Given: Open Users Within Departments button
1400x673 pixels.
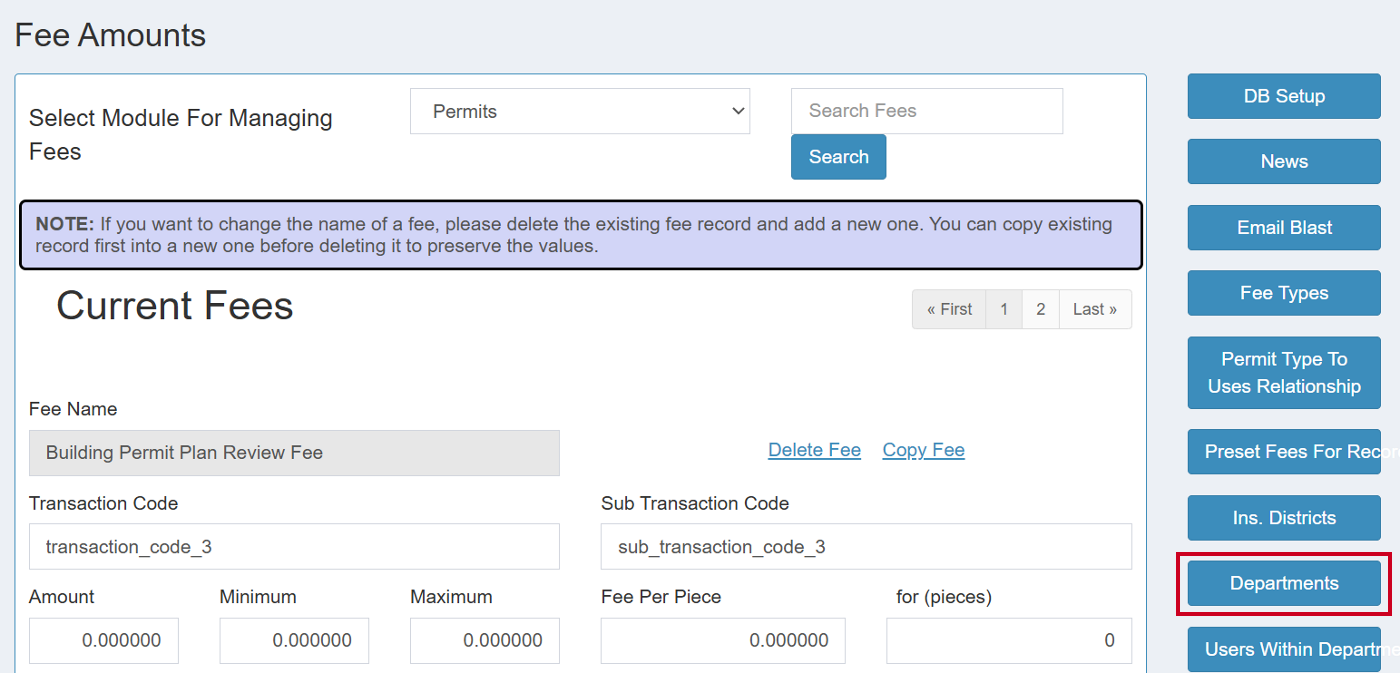Looking at the screenshot, I should coord(1284,649).
